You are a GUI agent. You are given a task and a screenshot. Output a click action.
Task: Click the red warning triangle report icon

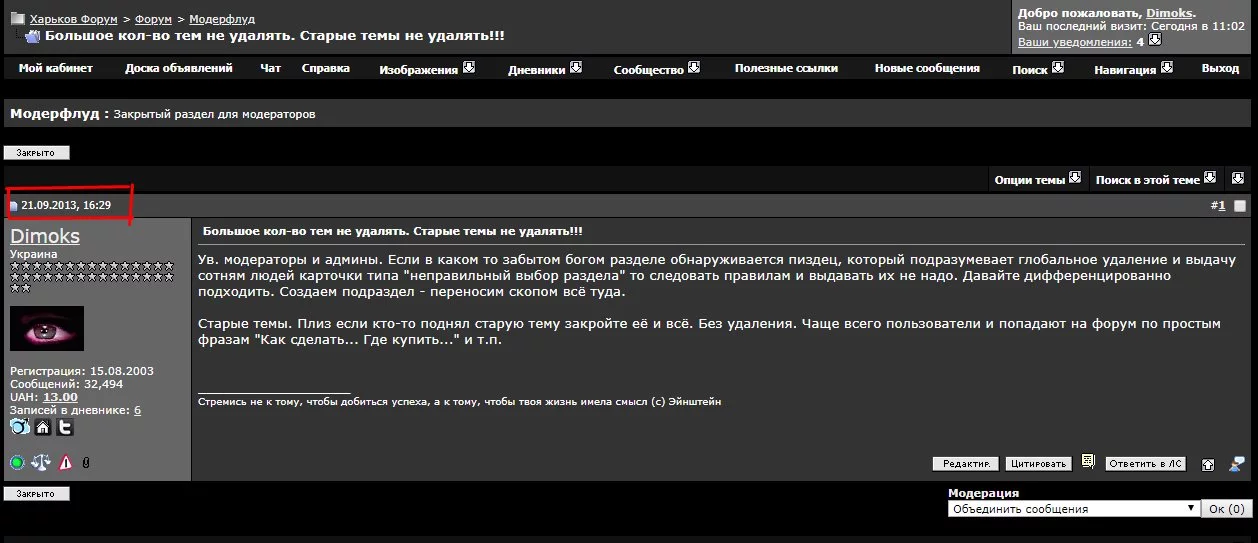tap(66, 463)
